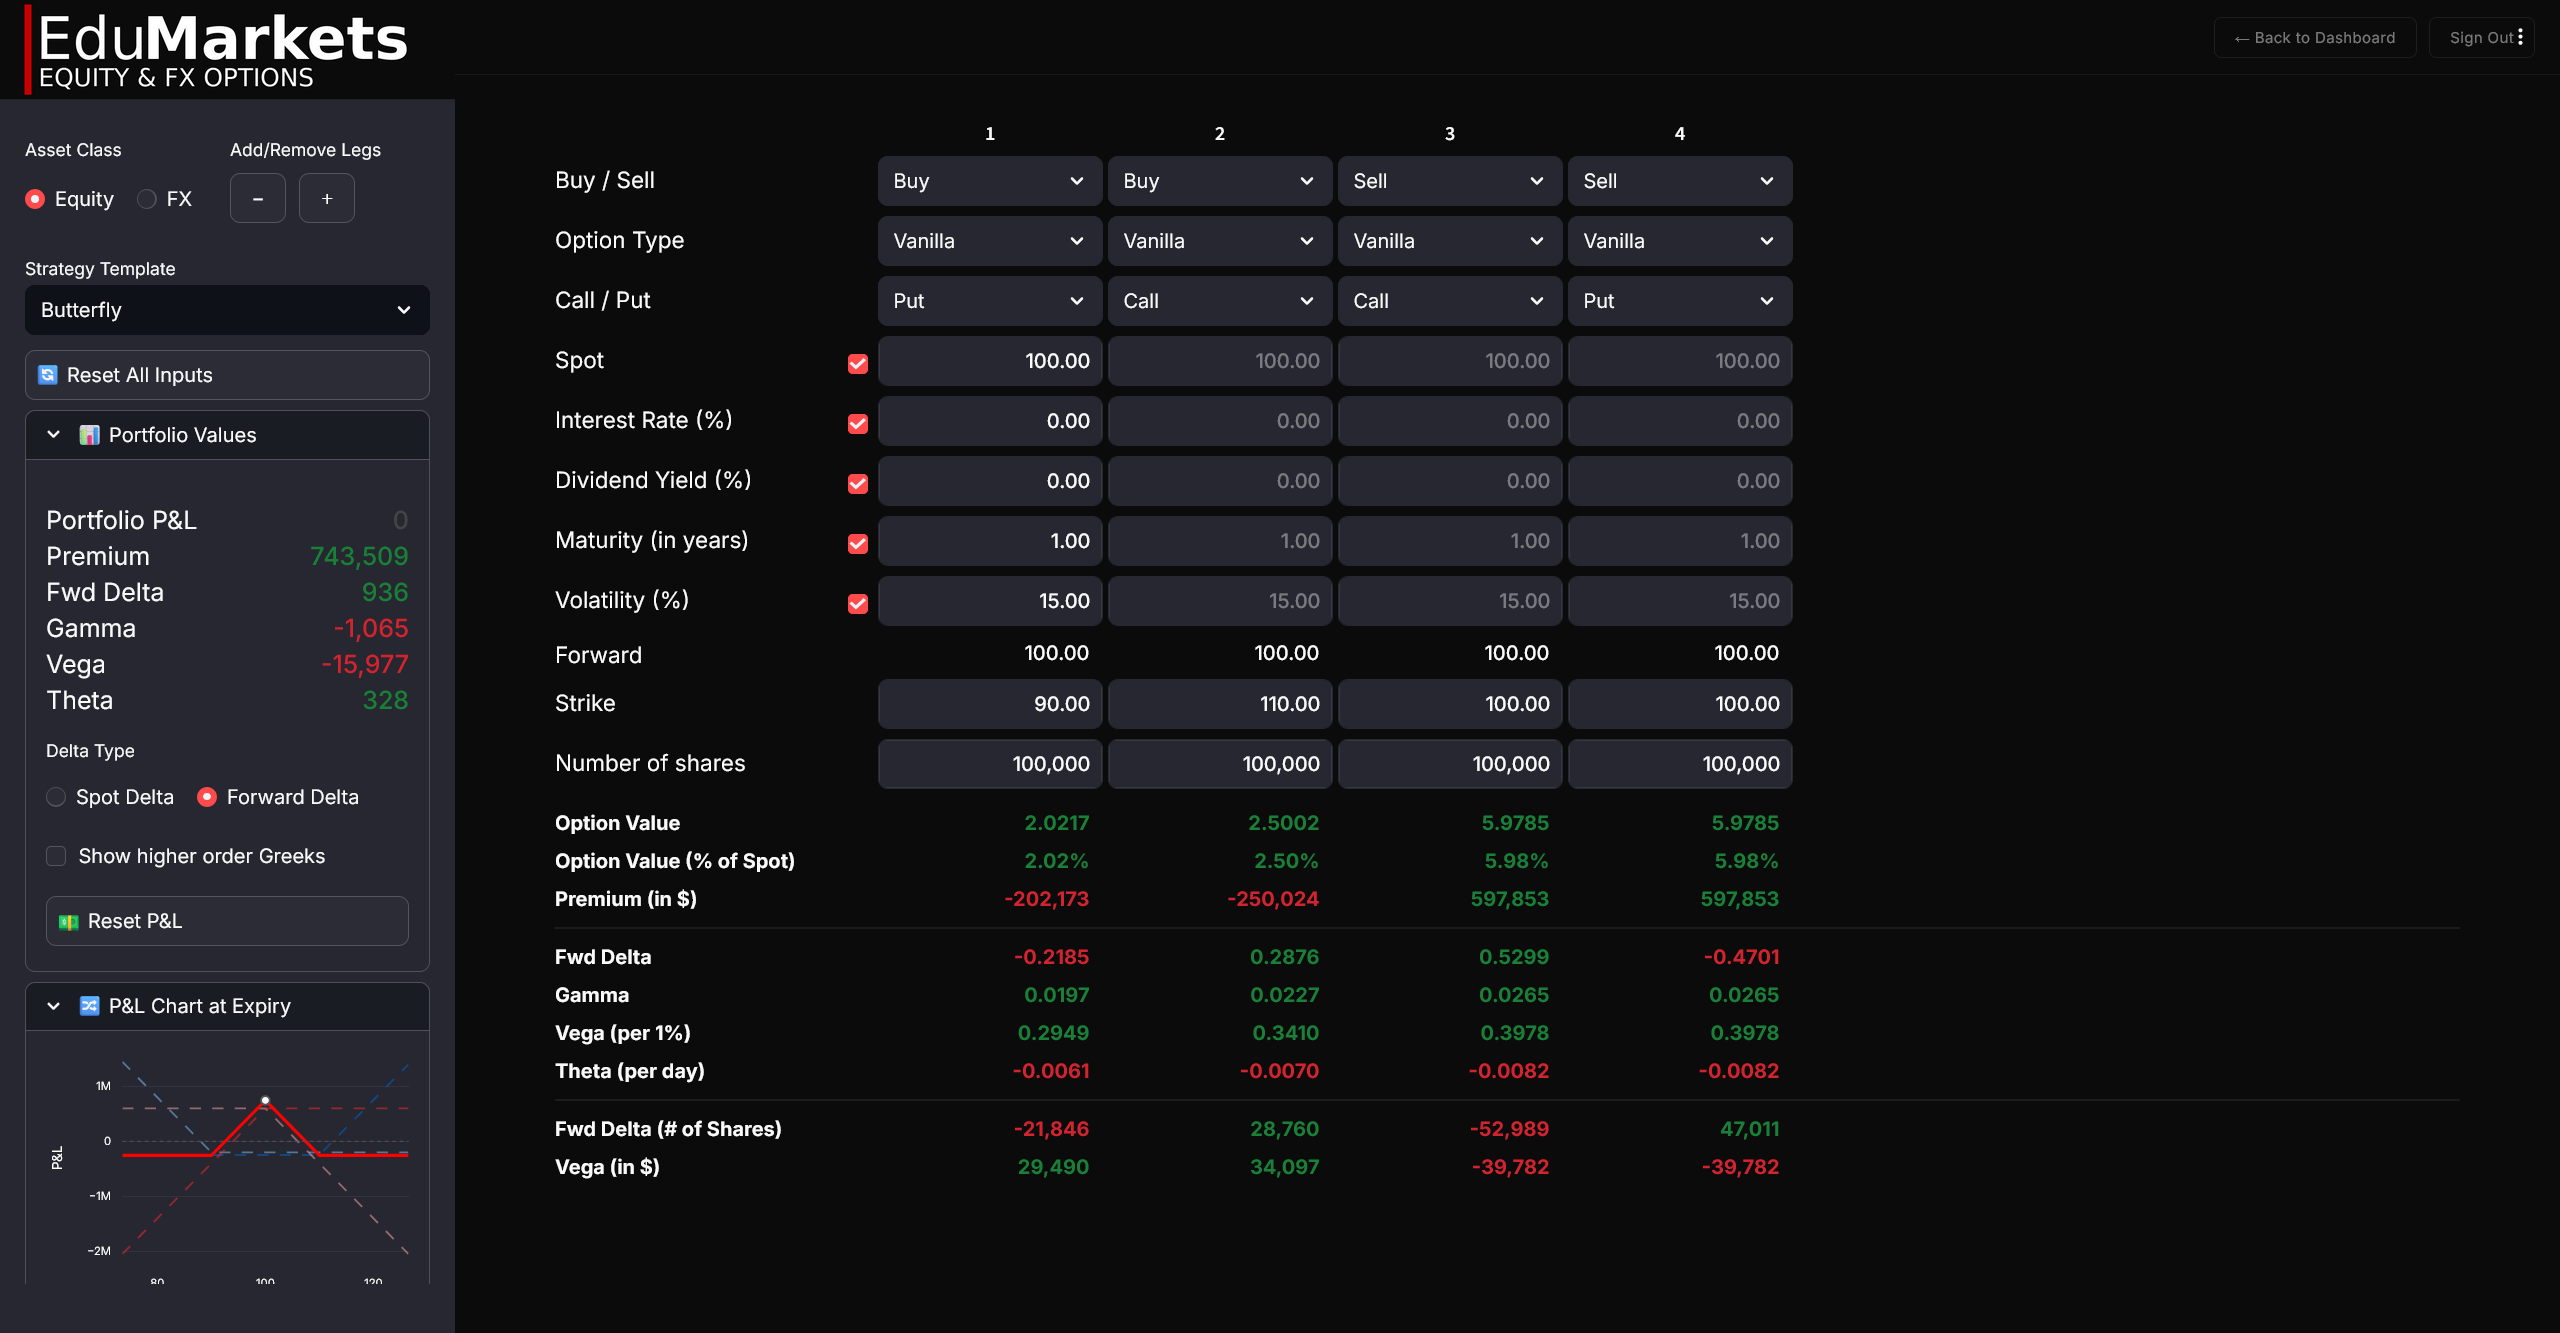Enable the Show higher order Greeks checkbox
The height and width of the screenshot is (1333, 2560).
coord(56,856)
